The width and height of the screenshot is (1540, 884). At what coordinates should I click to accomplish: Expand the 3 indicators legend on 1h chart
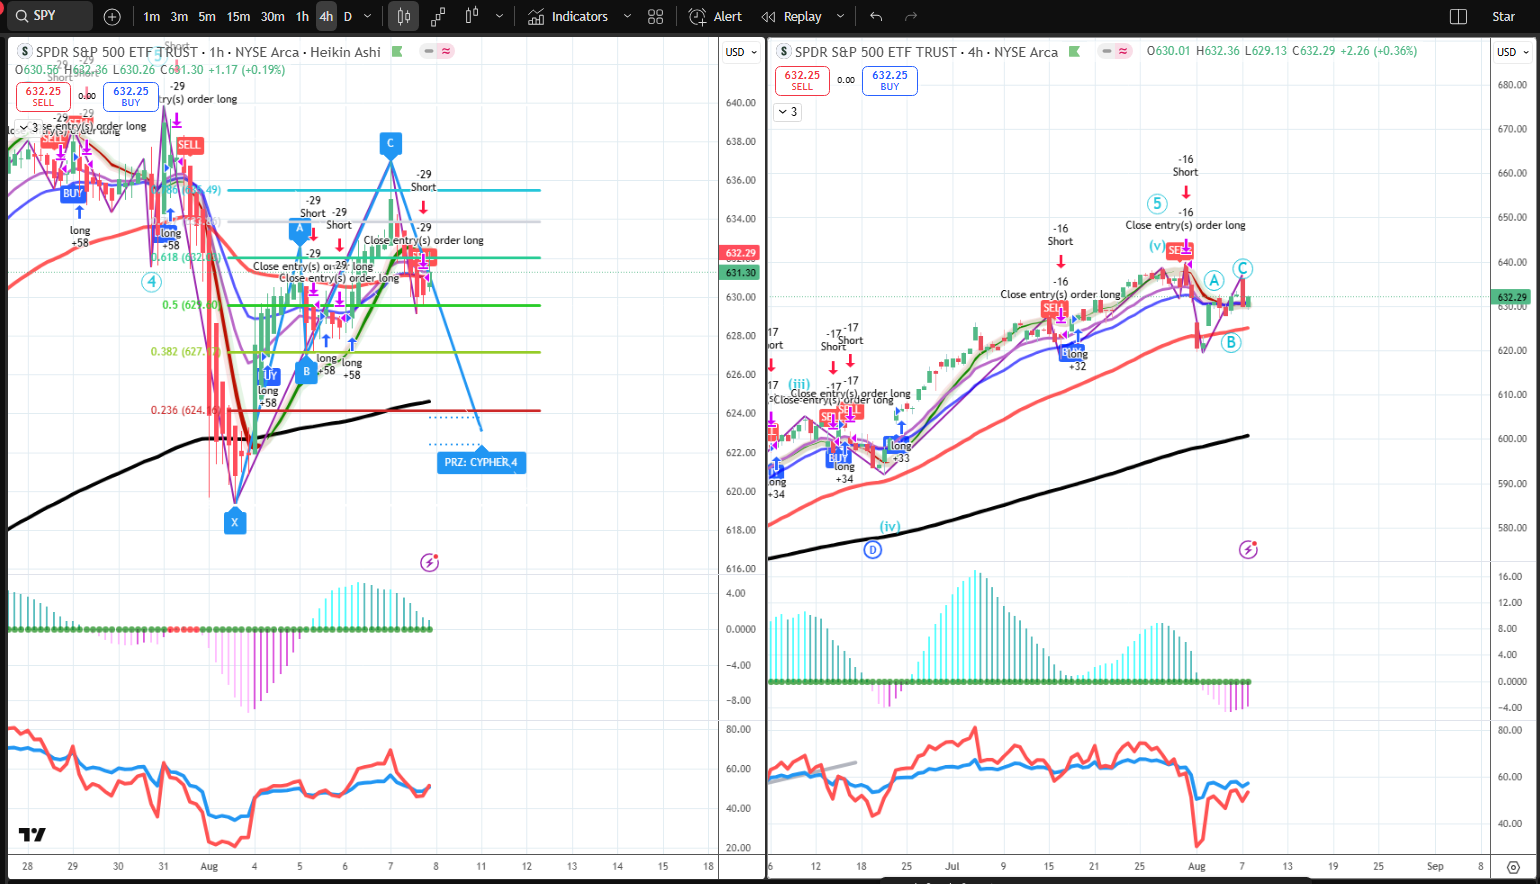27,128
